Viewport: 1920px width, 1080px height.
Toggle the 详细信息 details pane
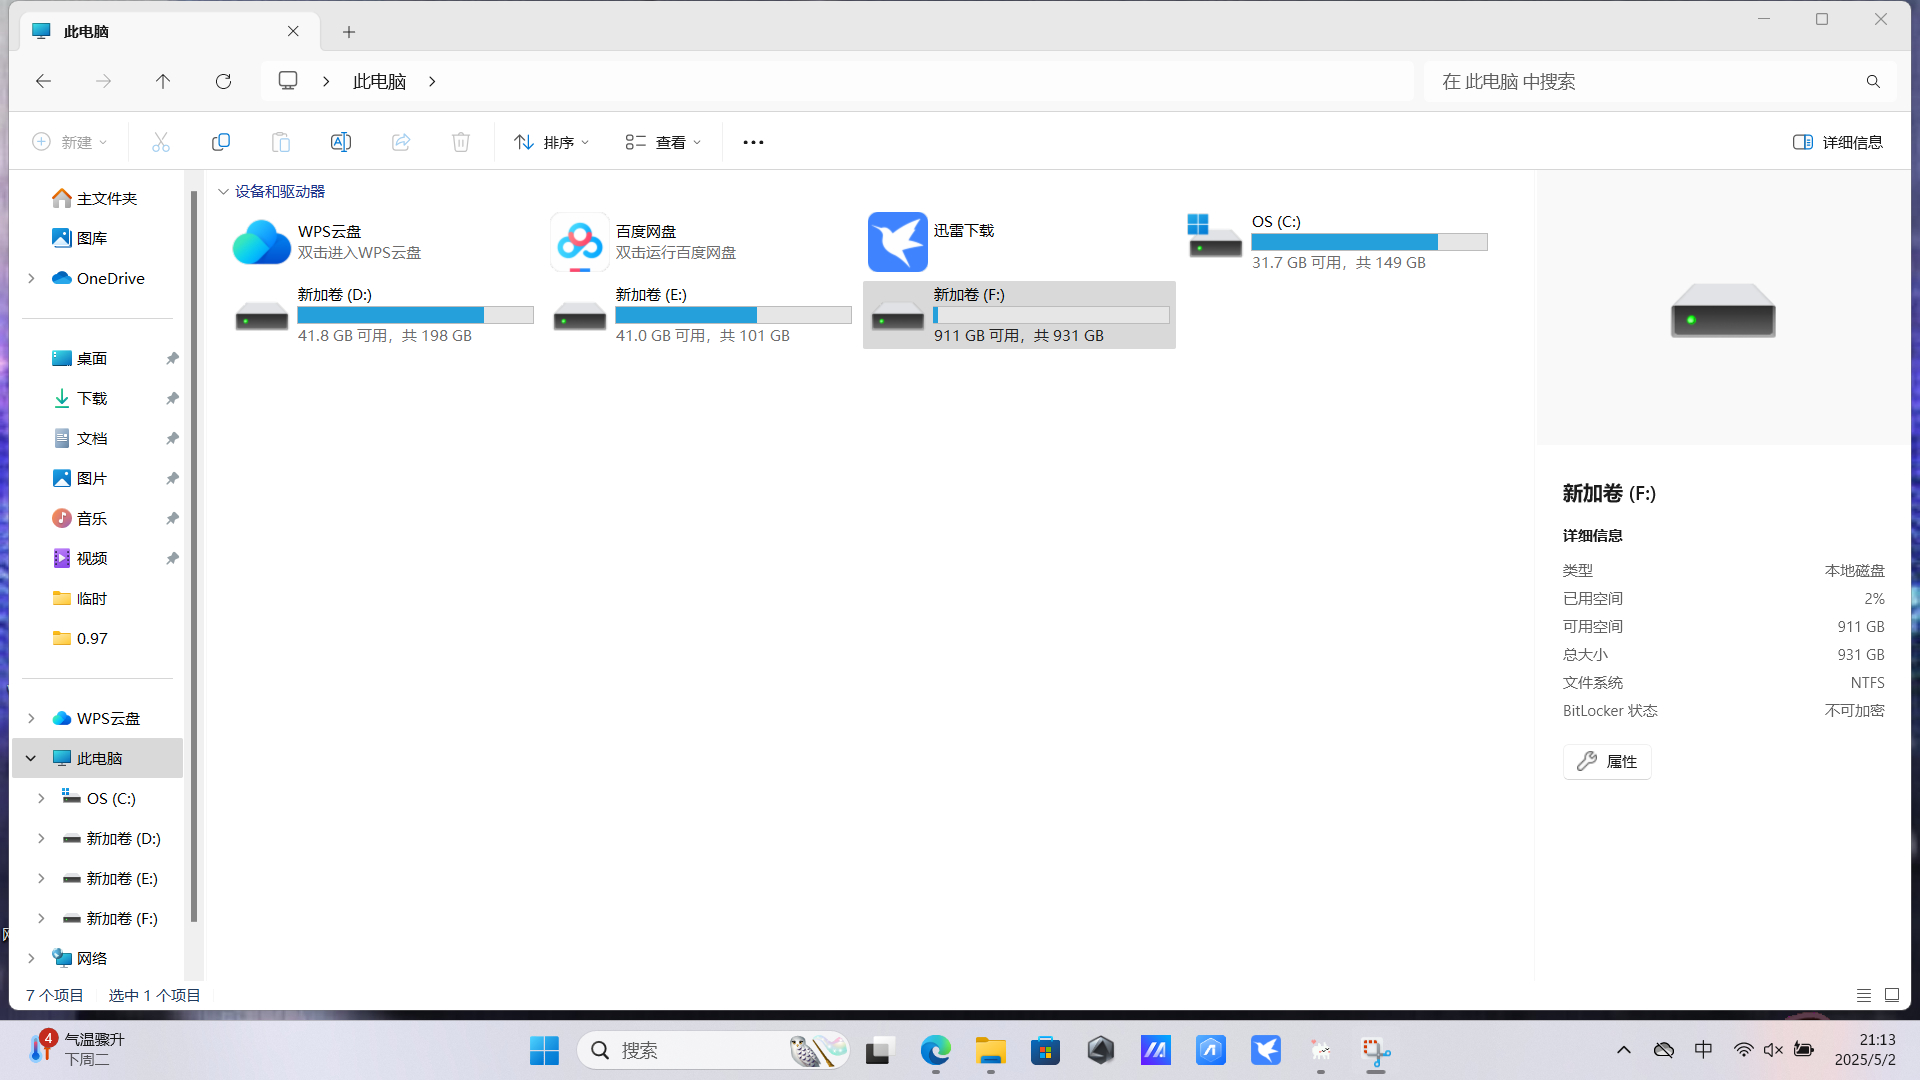coord(1838,142)
